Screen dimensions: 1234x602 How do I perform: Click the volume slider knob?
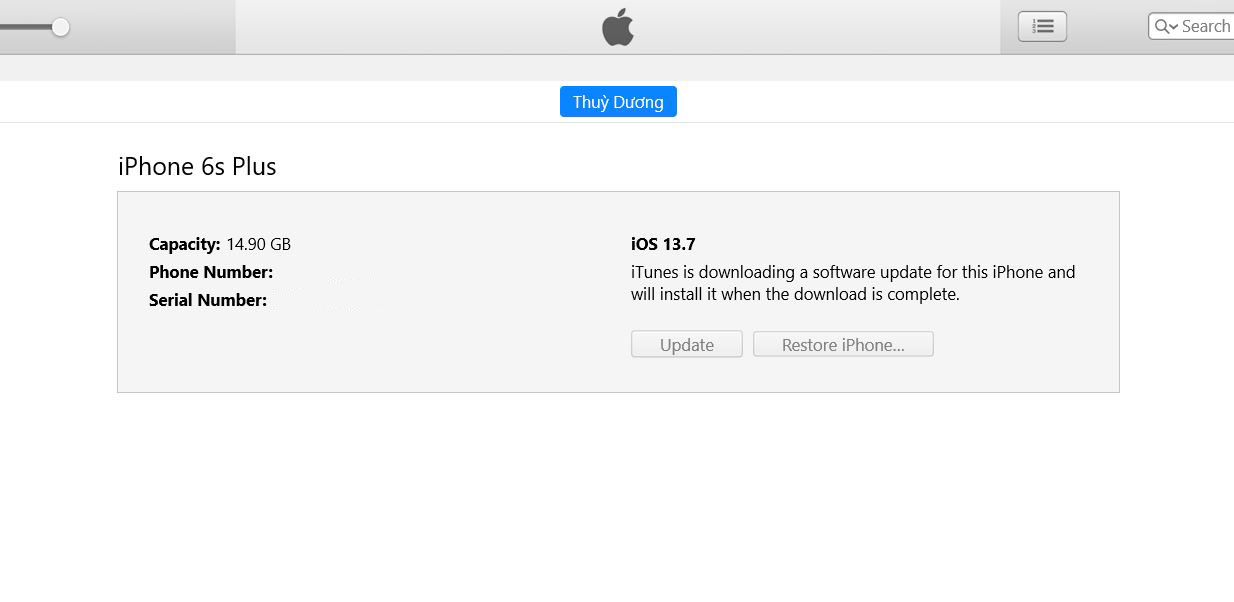coord(60,27)
